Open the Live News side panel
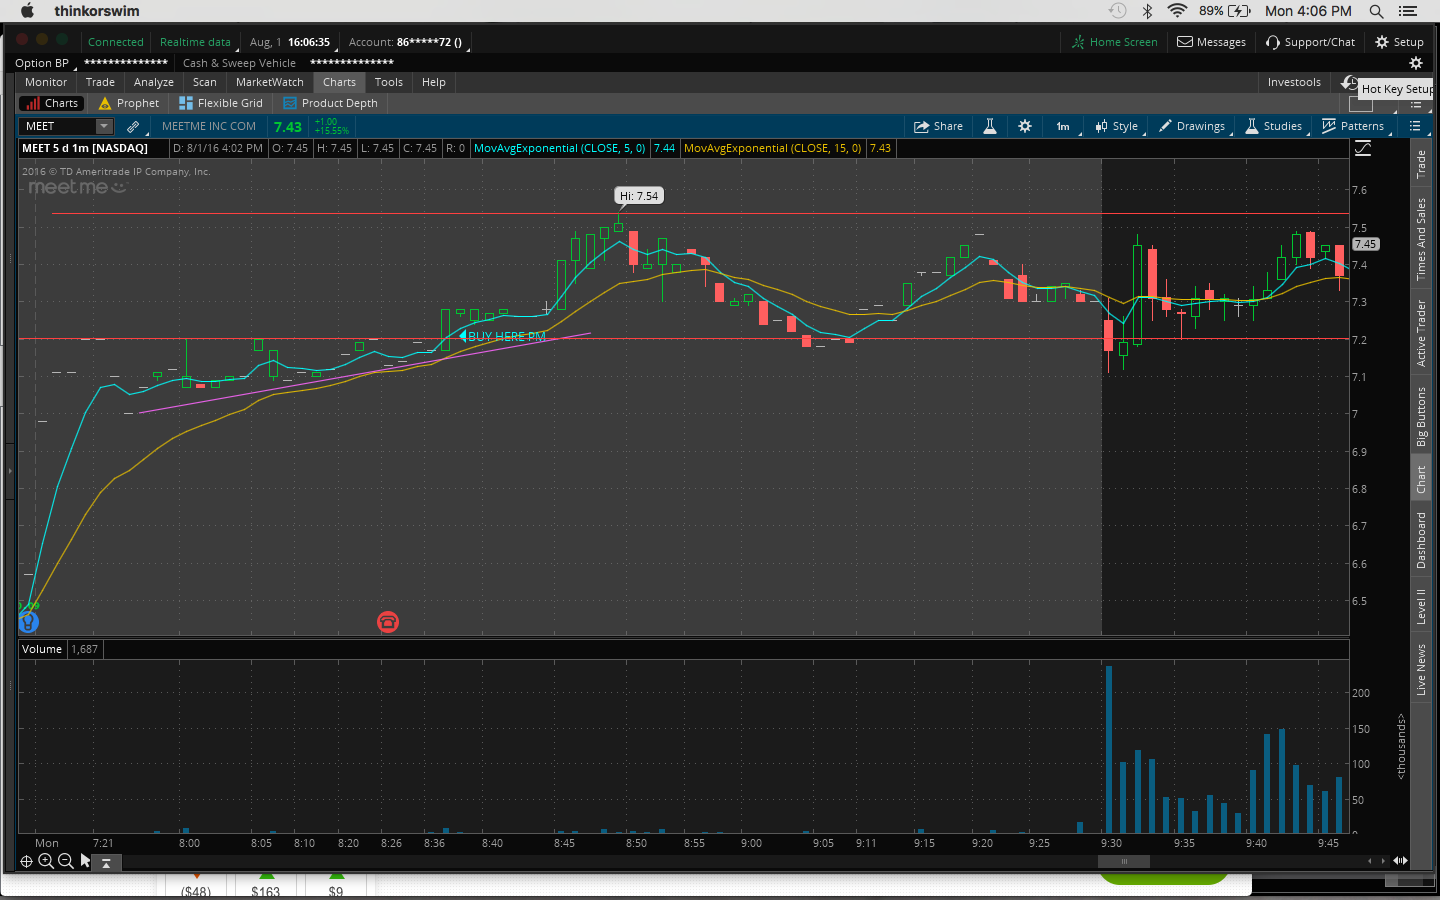Viewport: 1440px width, 900px height. click(x=1421, y=669)
